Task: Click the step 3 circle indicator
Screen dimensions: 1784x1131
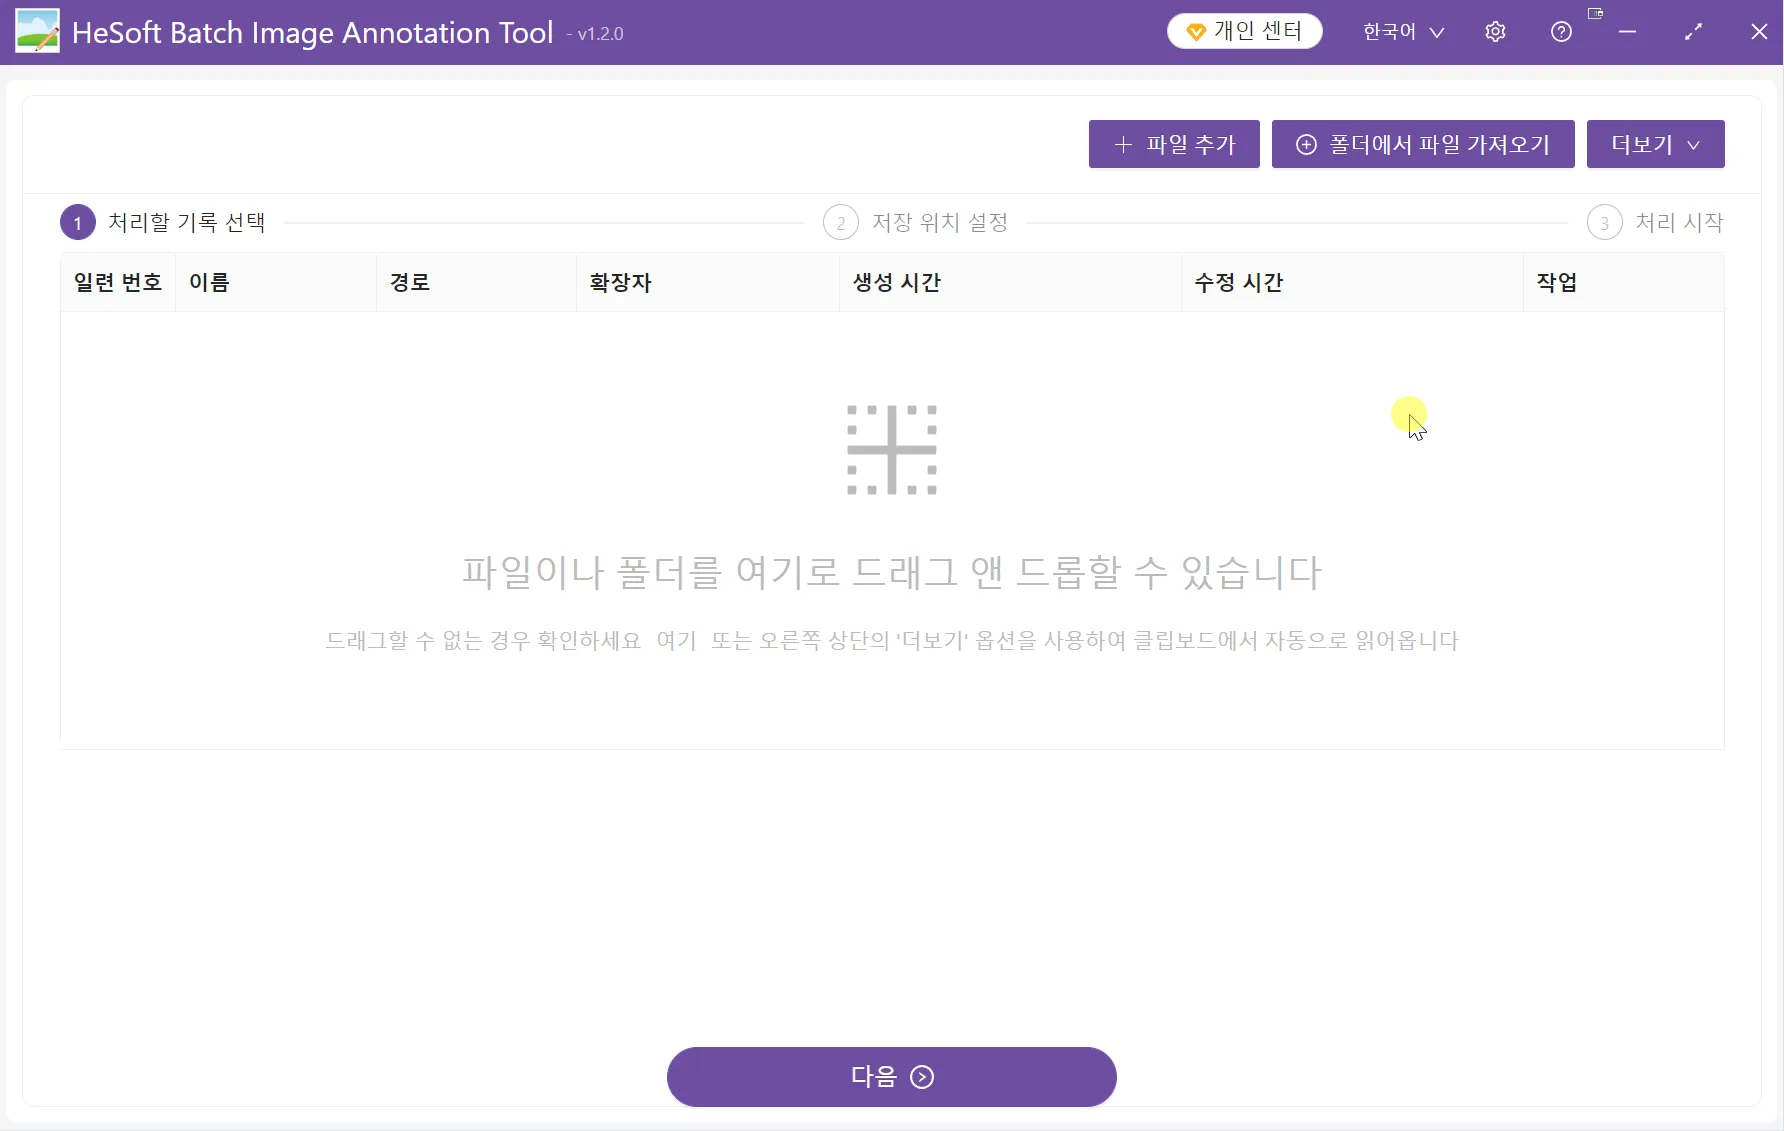Action: (x=1604, y=223)
